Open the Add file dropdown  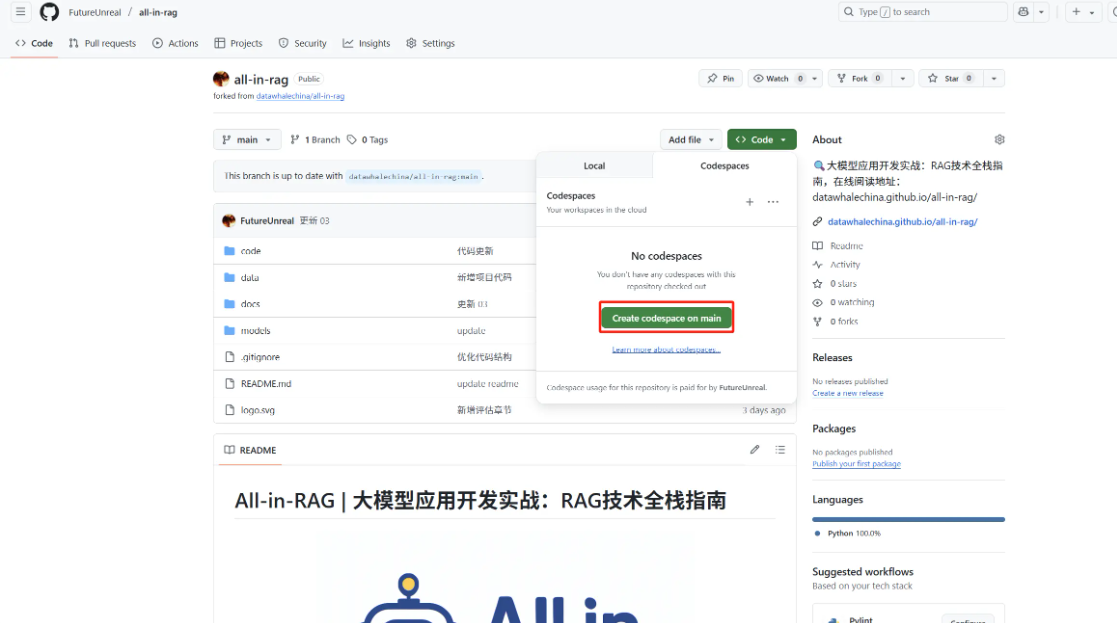(x=691, y=139)
